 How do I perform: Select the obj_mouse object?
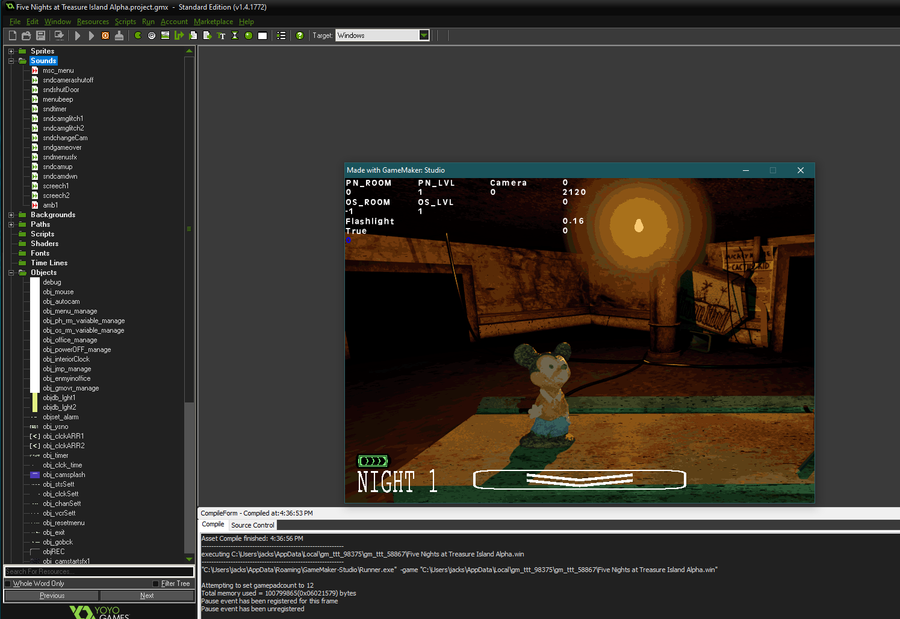[58, 292]
